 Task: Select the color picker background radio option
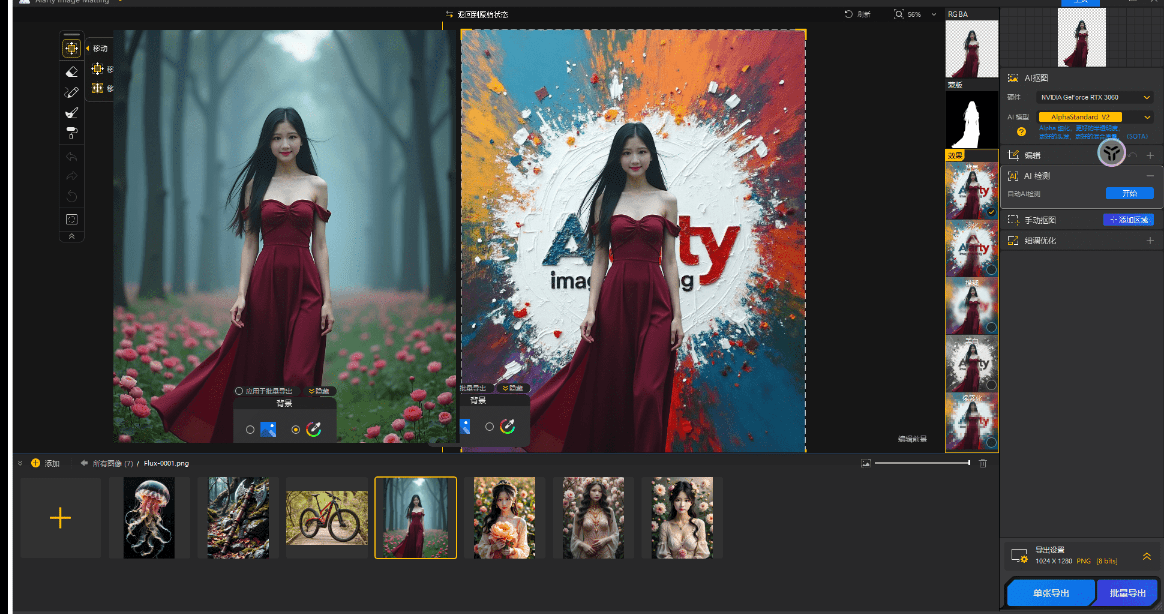(x=295, y=429)
